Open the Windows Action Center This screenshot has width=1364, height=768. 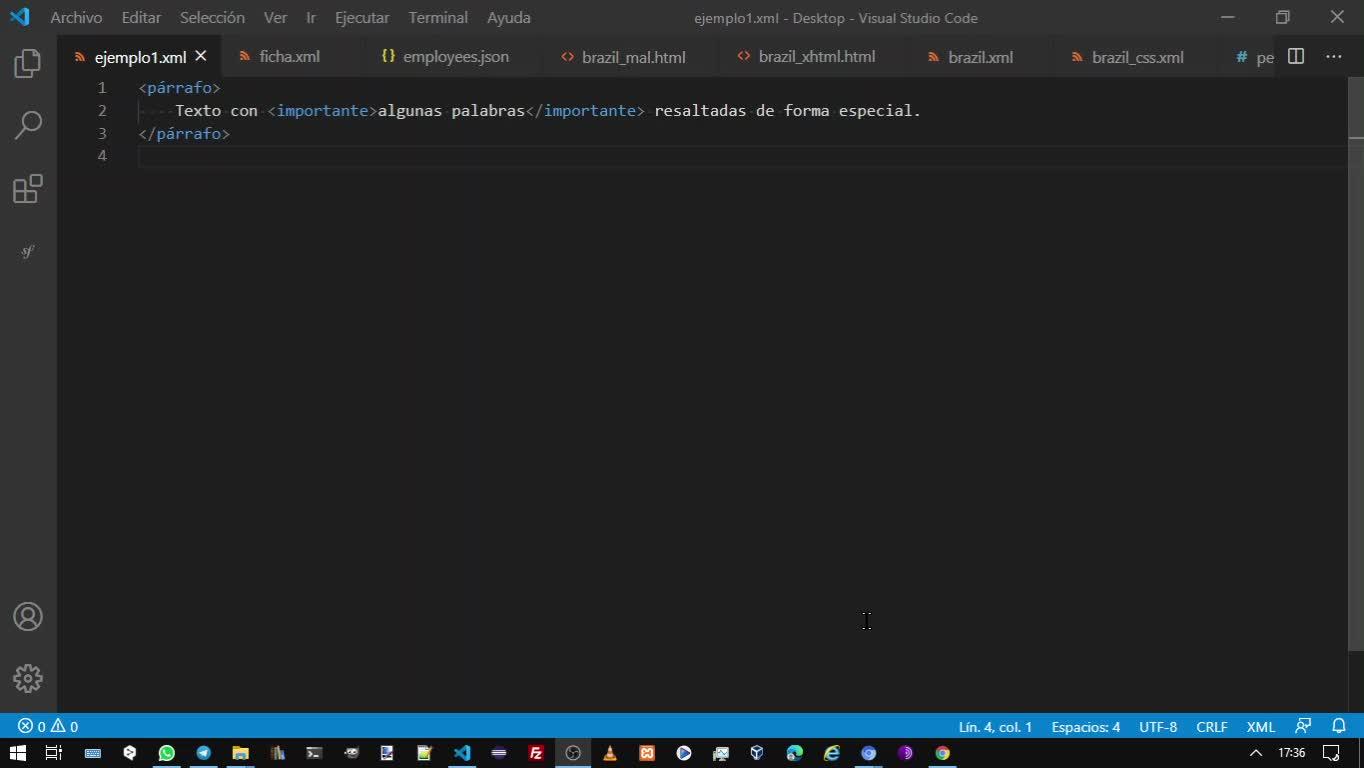(1331, 753)
